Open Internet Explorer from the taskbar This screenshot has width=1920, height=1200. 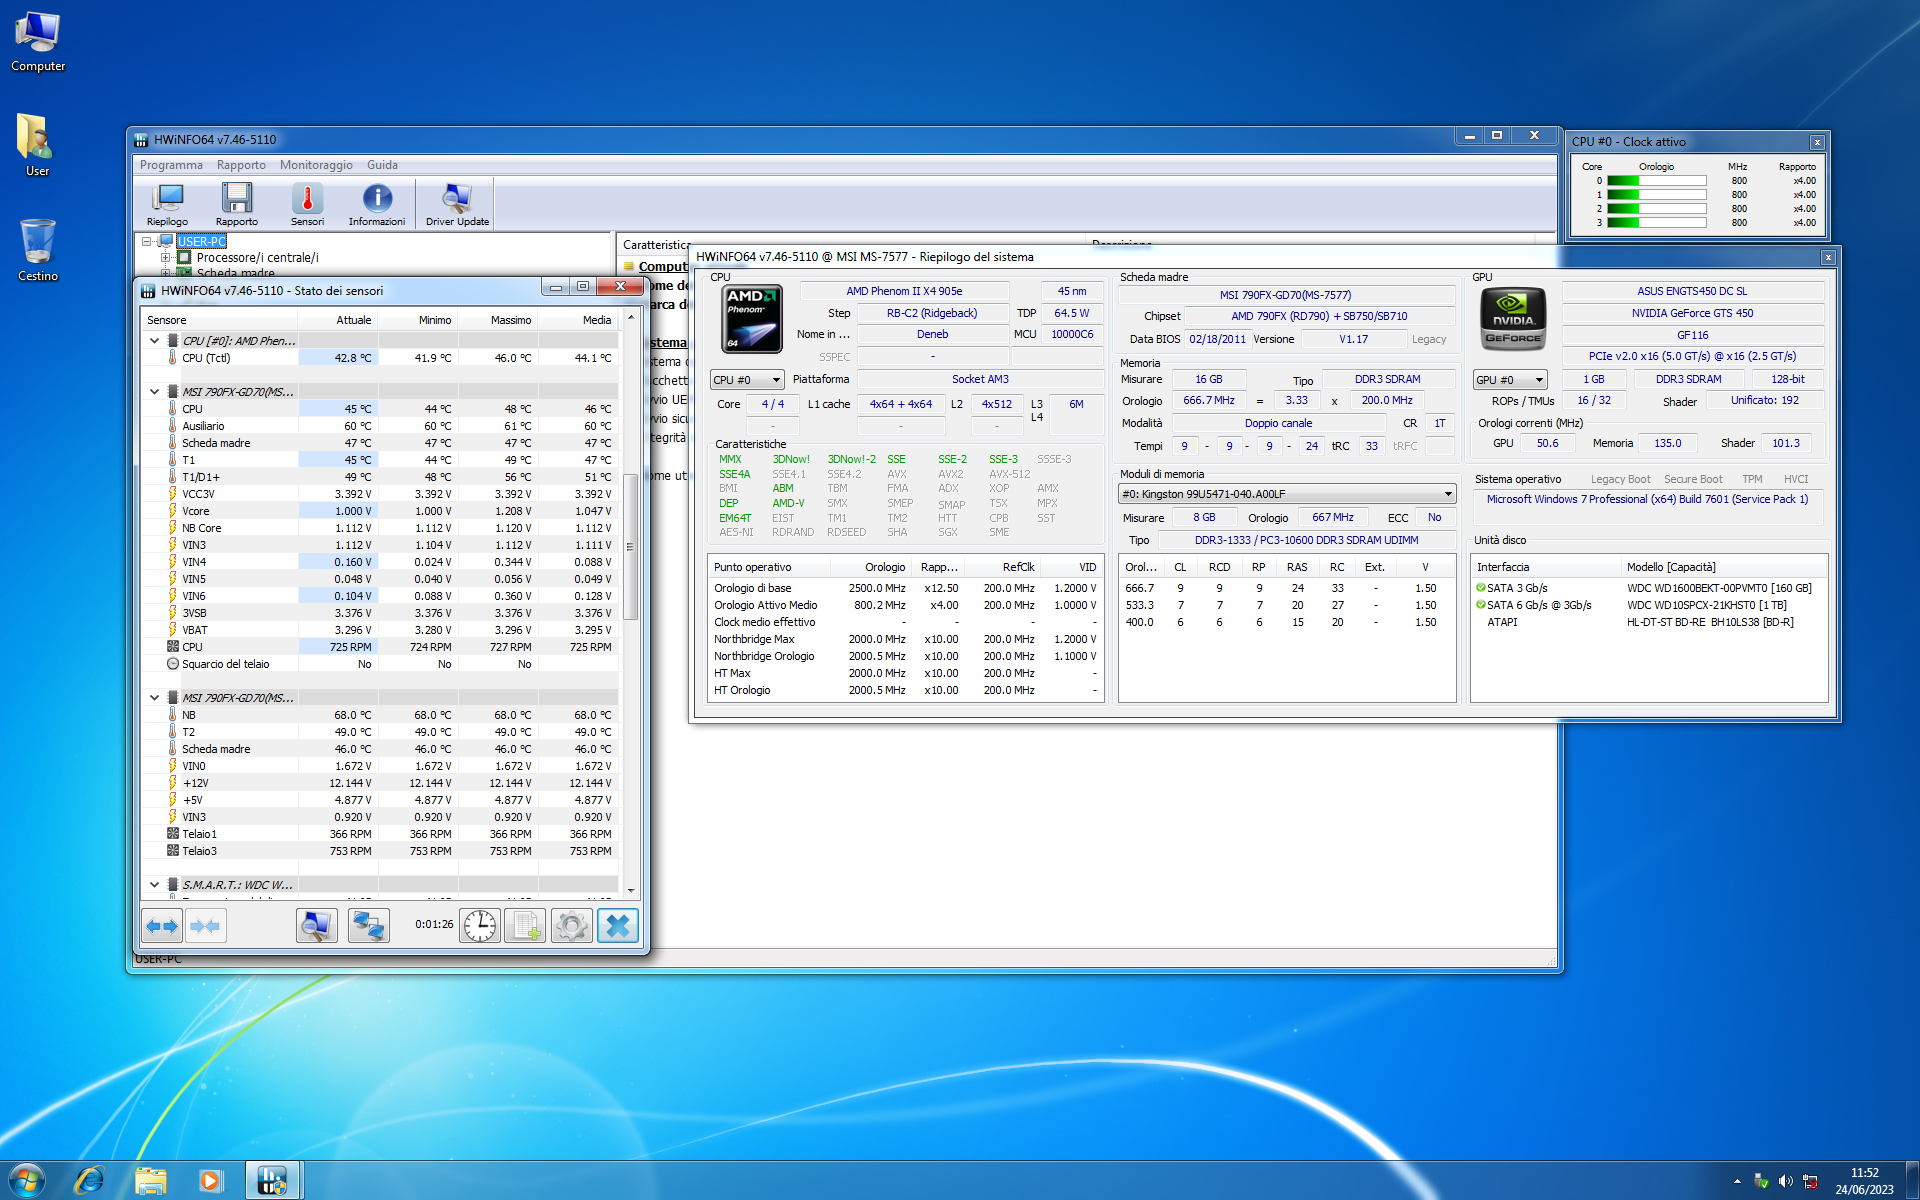(89, 1181)
